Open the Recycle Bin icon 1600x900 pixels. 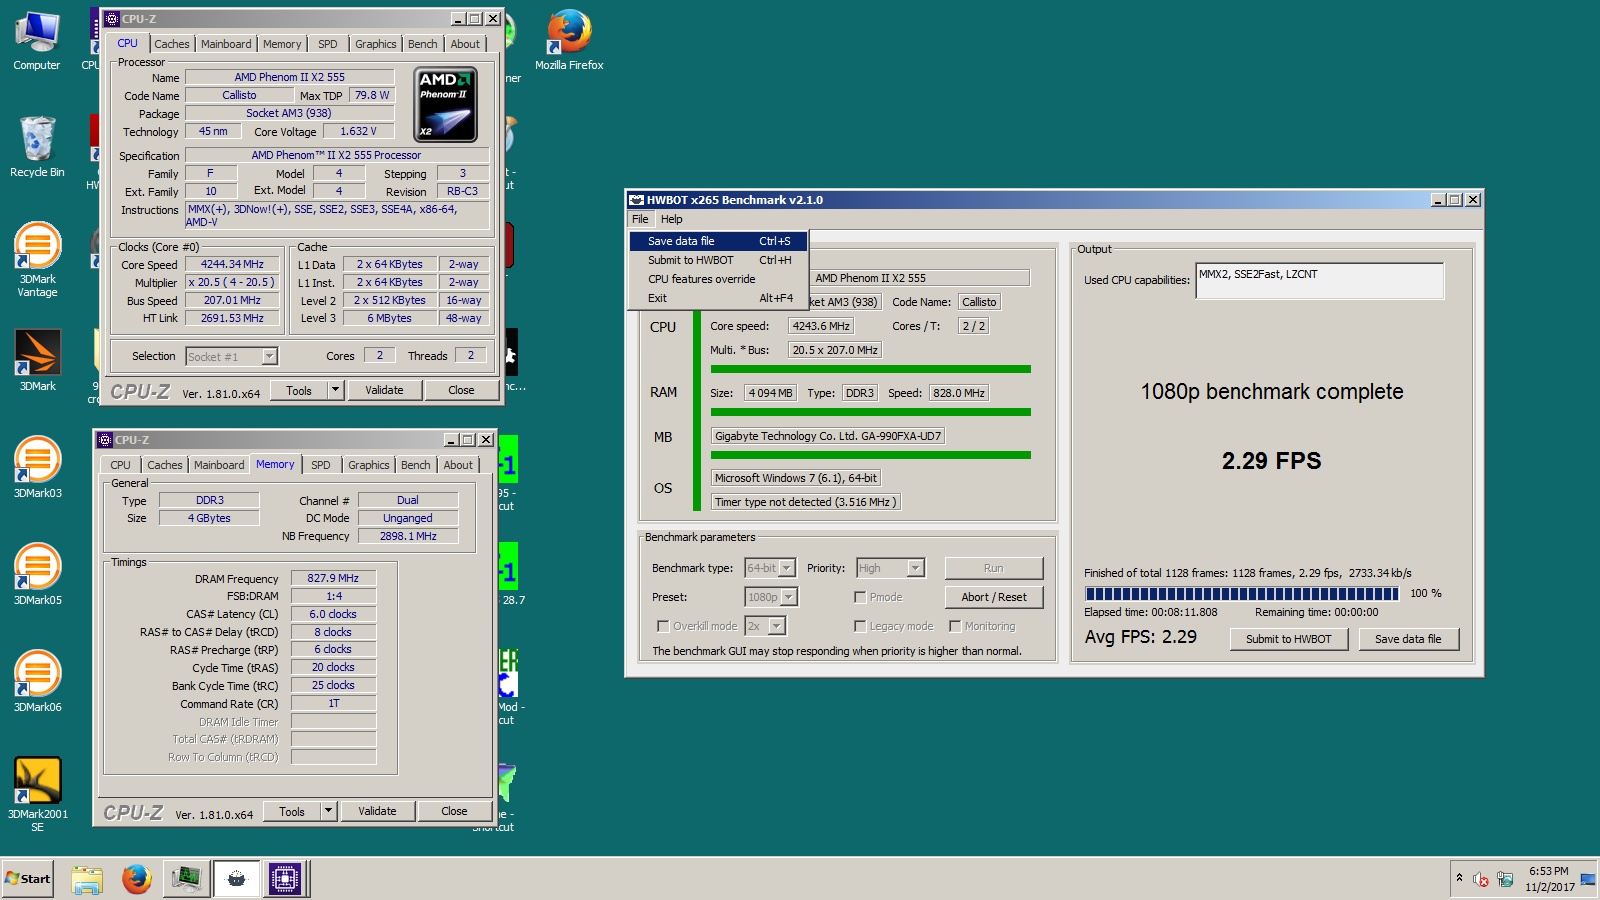[x=37, y=148]
